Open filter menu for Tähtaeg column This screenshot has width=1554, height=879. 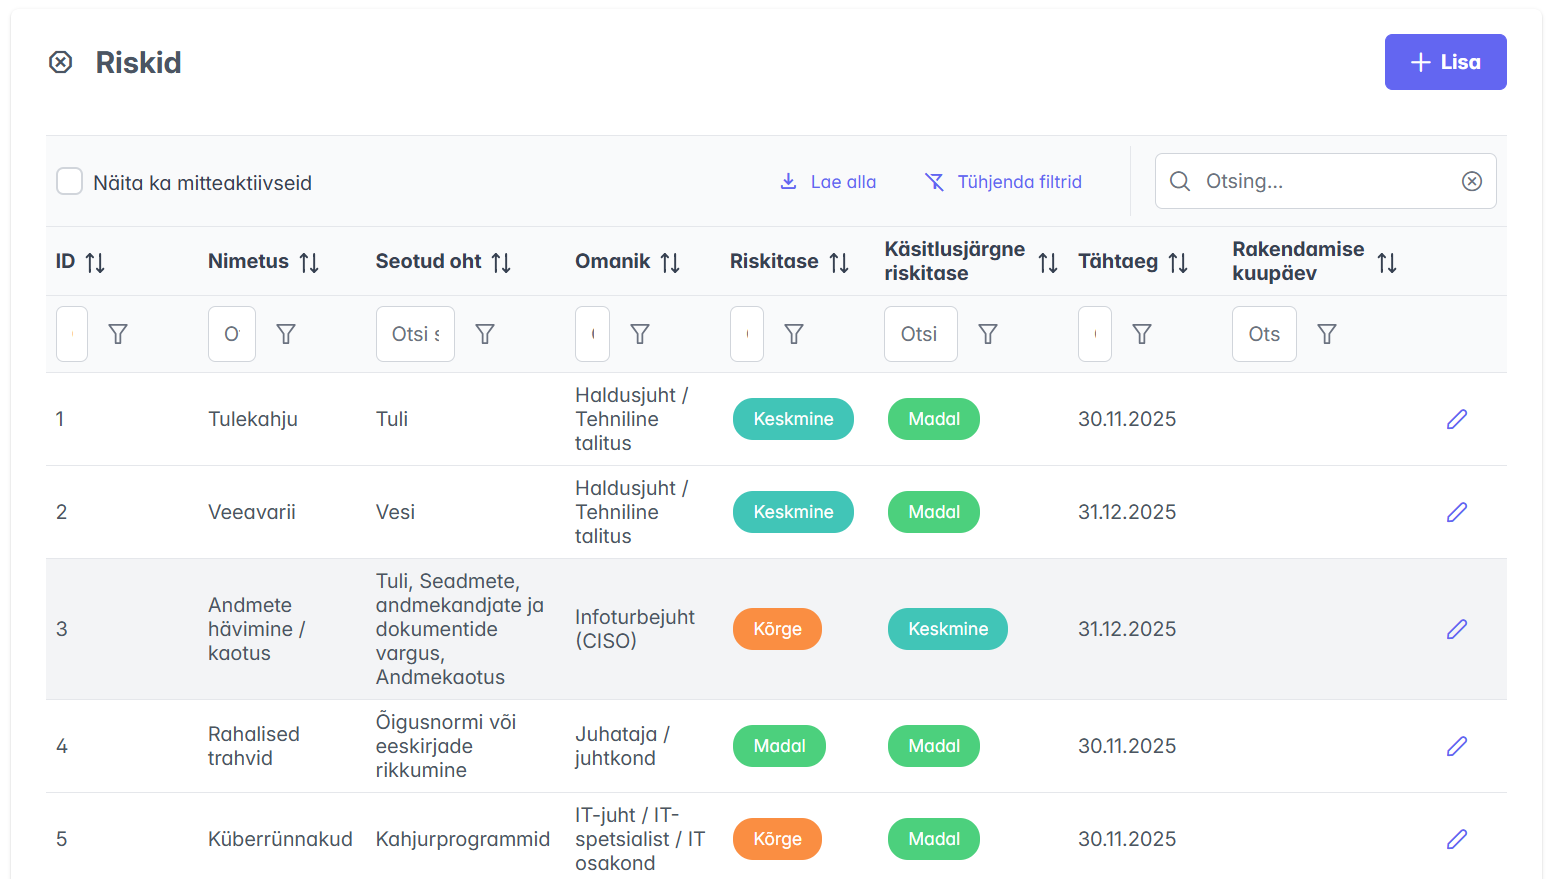[x=1141, y=334]
